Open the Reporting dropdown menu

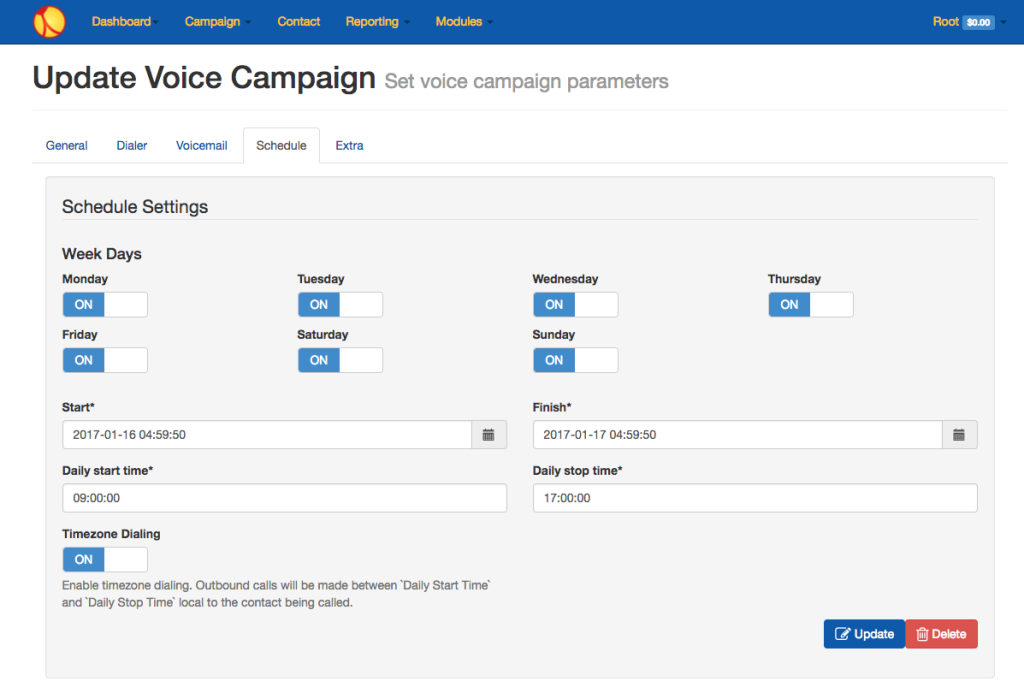point(377,22)
